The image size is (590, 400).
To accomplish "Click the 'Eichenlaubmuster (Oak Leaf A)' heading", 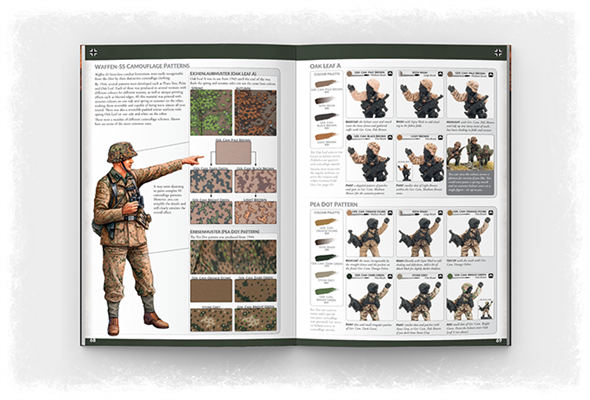I will coord(224,73).
